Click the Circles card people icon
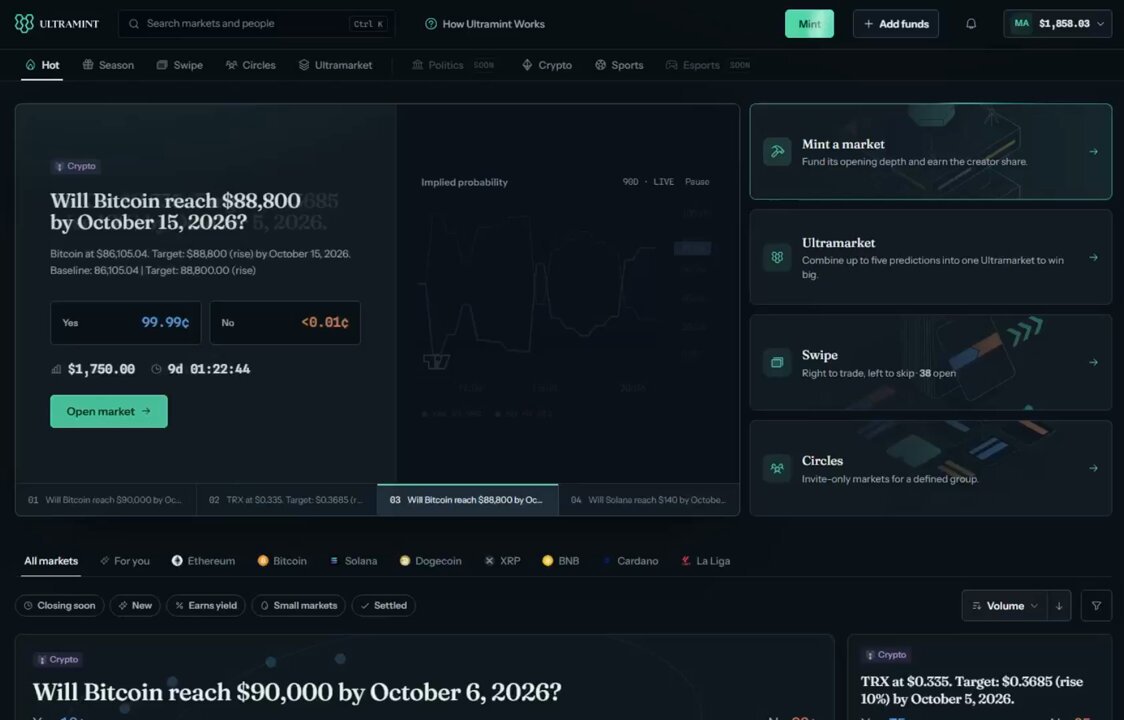This screenshot has height=720, width=1124. [777, 468]
